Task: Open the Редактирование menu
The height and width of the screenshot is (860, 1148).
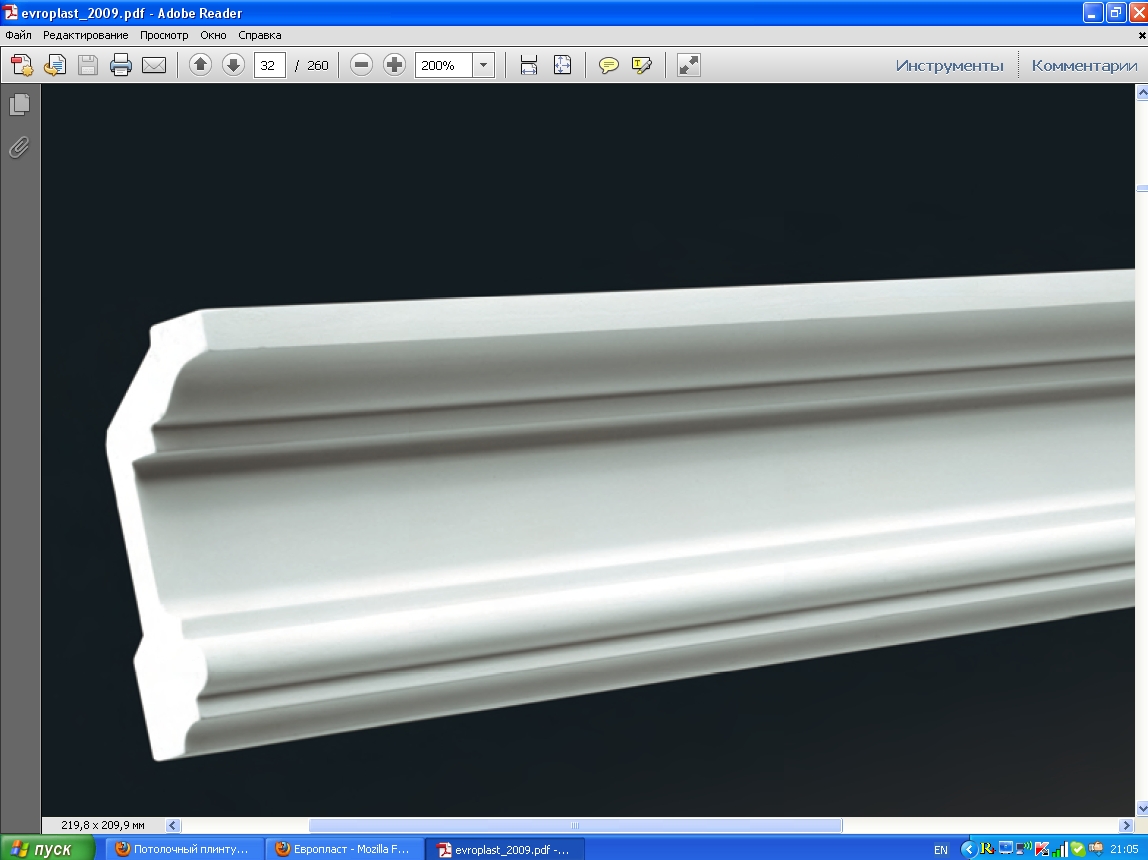Action: (86, 35)
